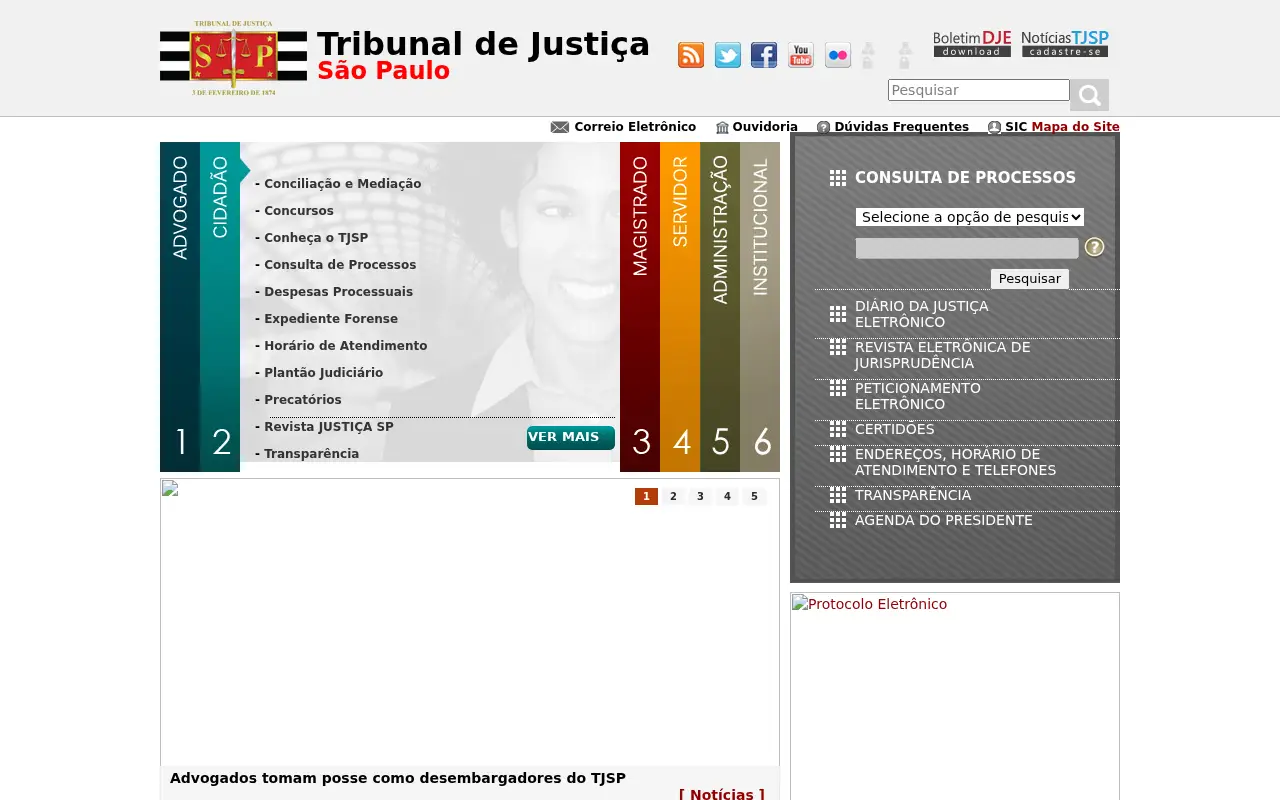Viewport: 1280px width, 800px height.
Task: Open the ADMINISTRAÇÃO tab
Action: [720, 307]
